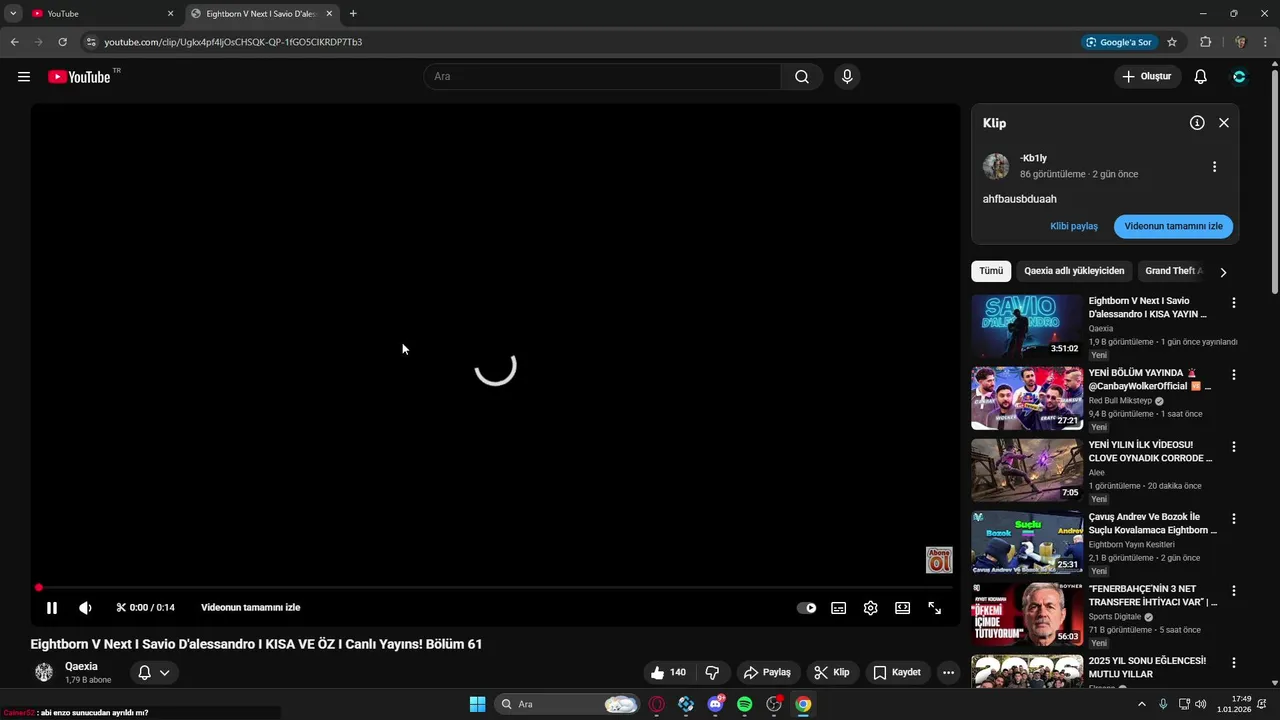Image resolution: width=1280 pixels, height=720 pixels.
Task: Open a new browser tab
Action: click(353, 14)
